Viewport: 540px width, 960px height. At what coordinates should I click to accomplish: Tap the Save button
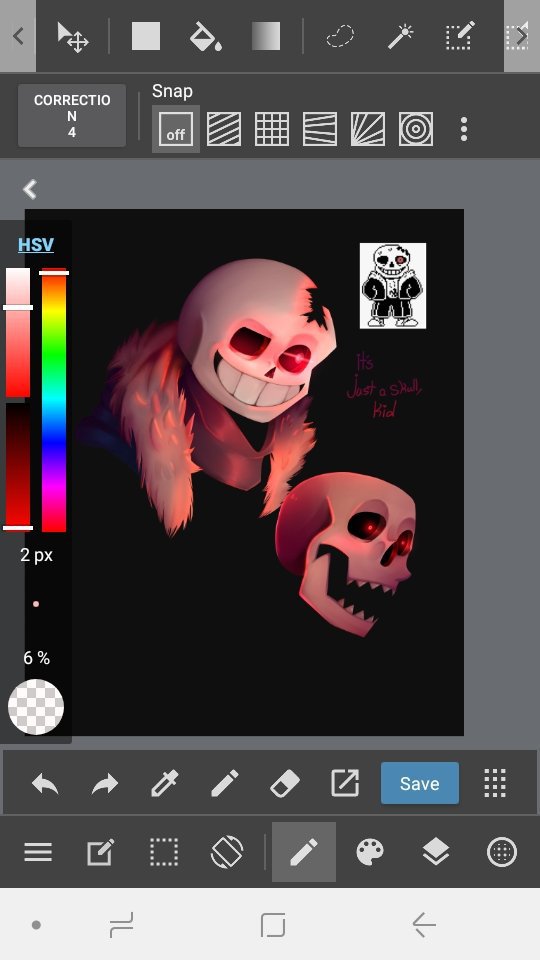[x=419, y=783]
